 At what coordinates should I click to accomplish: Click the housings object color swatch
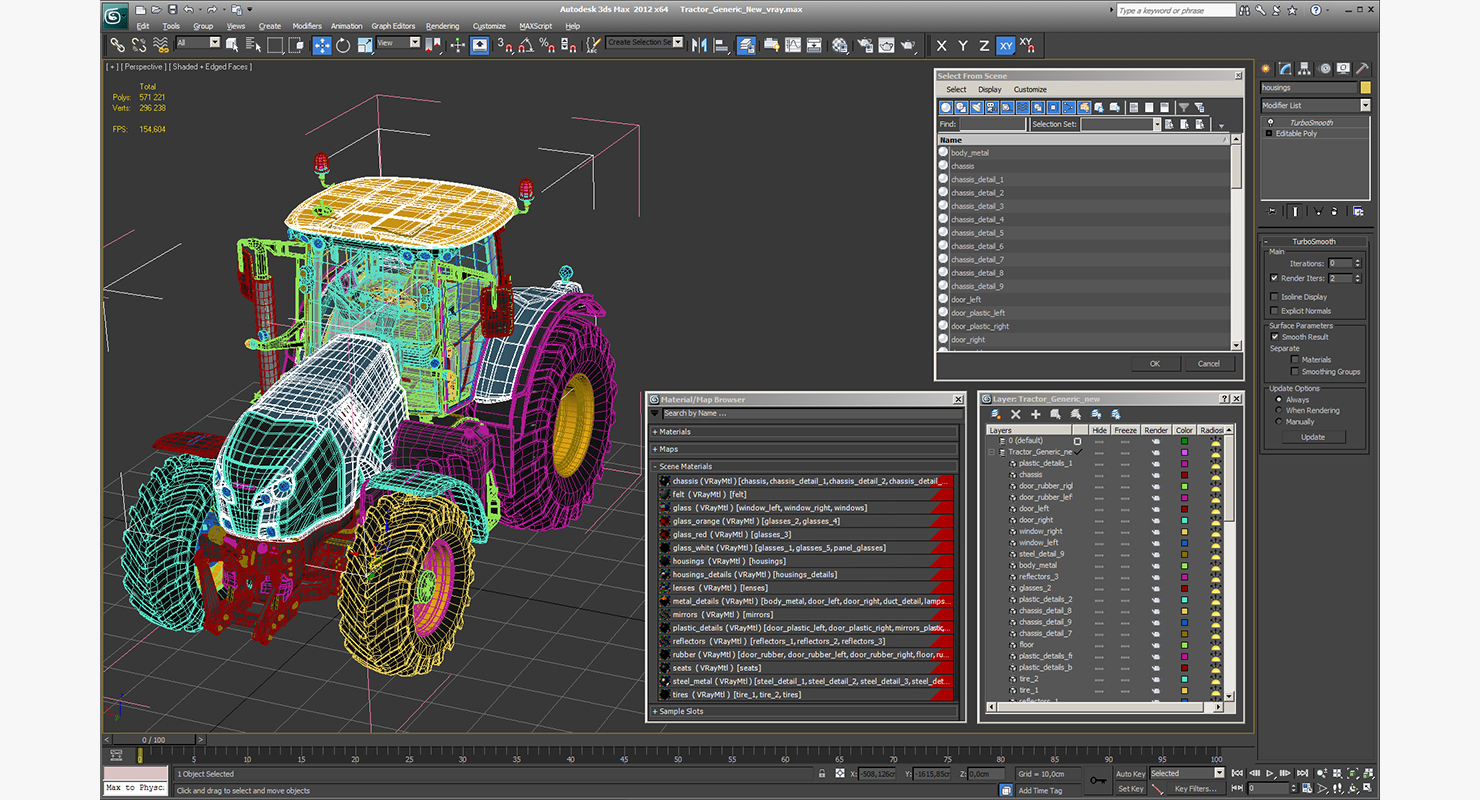[1365, 88]
